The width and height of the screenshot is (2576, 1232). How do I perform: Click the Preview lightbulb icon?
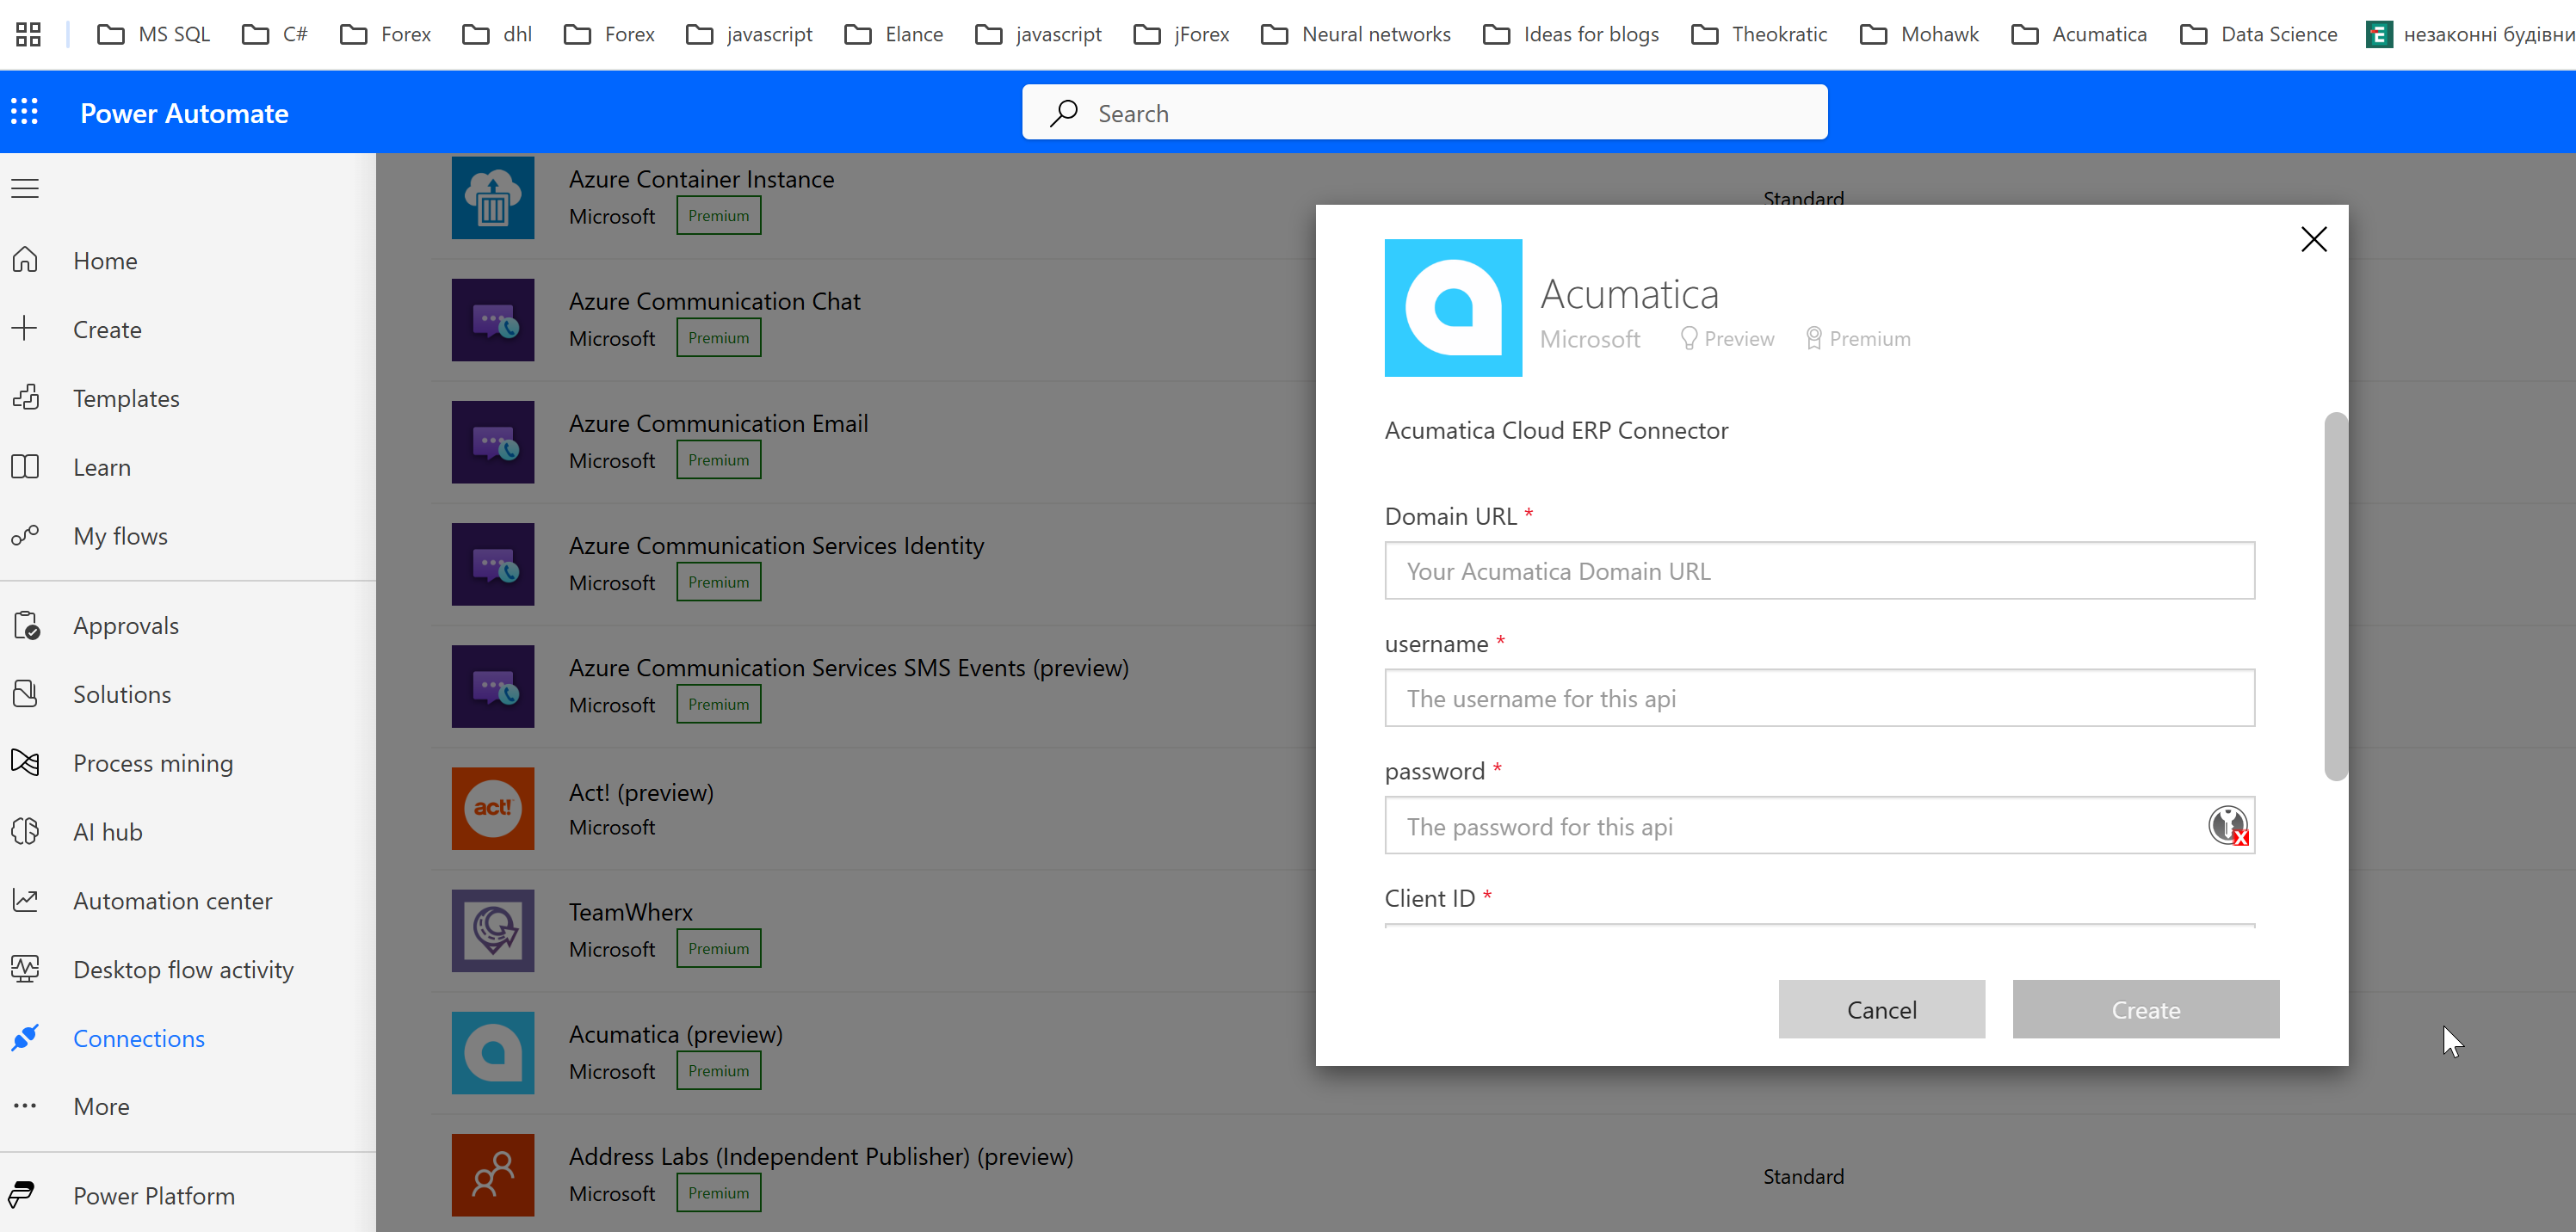pos(1689,338)
